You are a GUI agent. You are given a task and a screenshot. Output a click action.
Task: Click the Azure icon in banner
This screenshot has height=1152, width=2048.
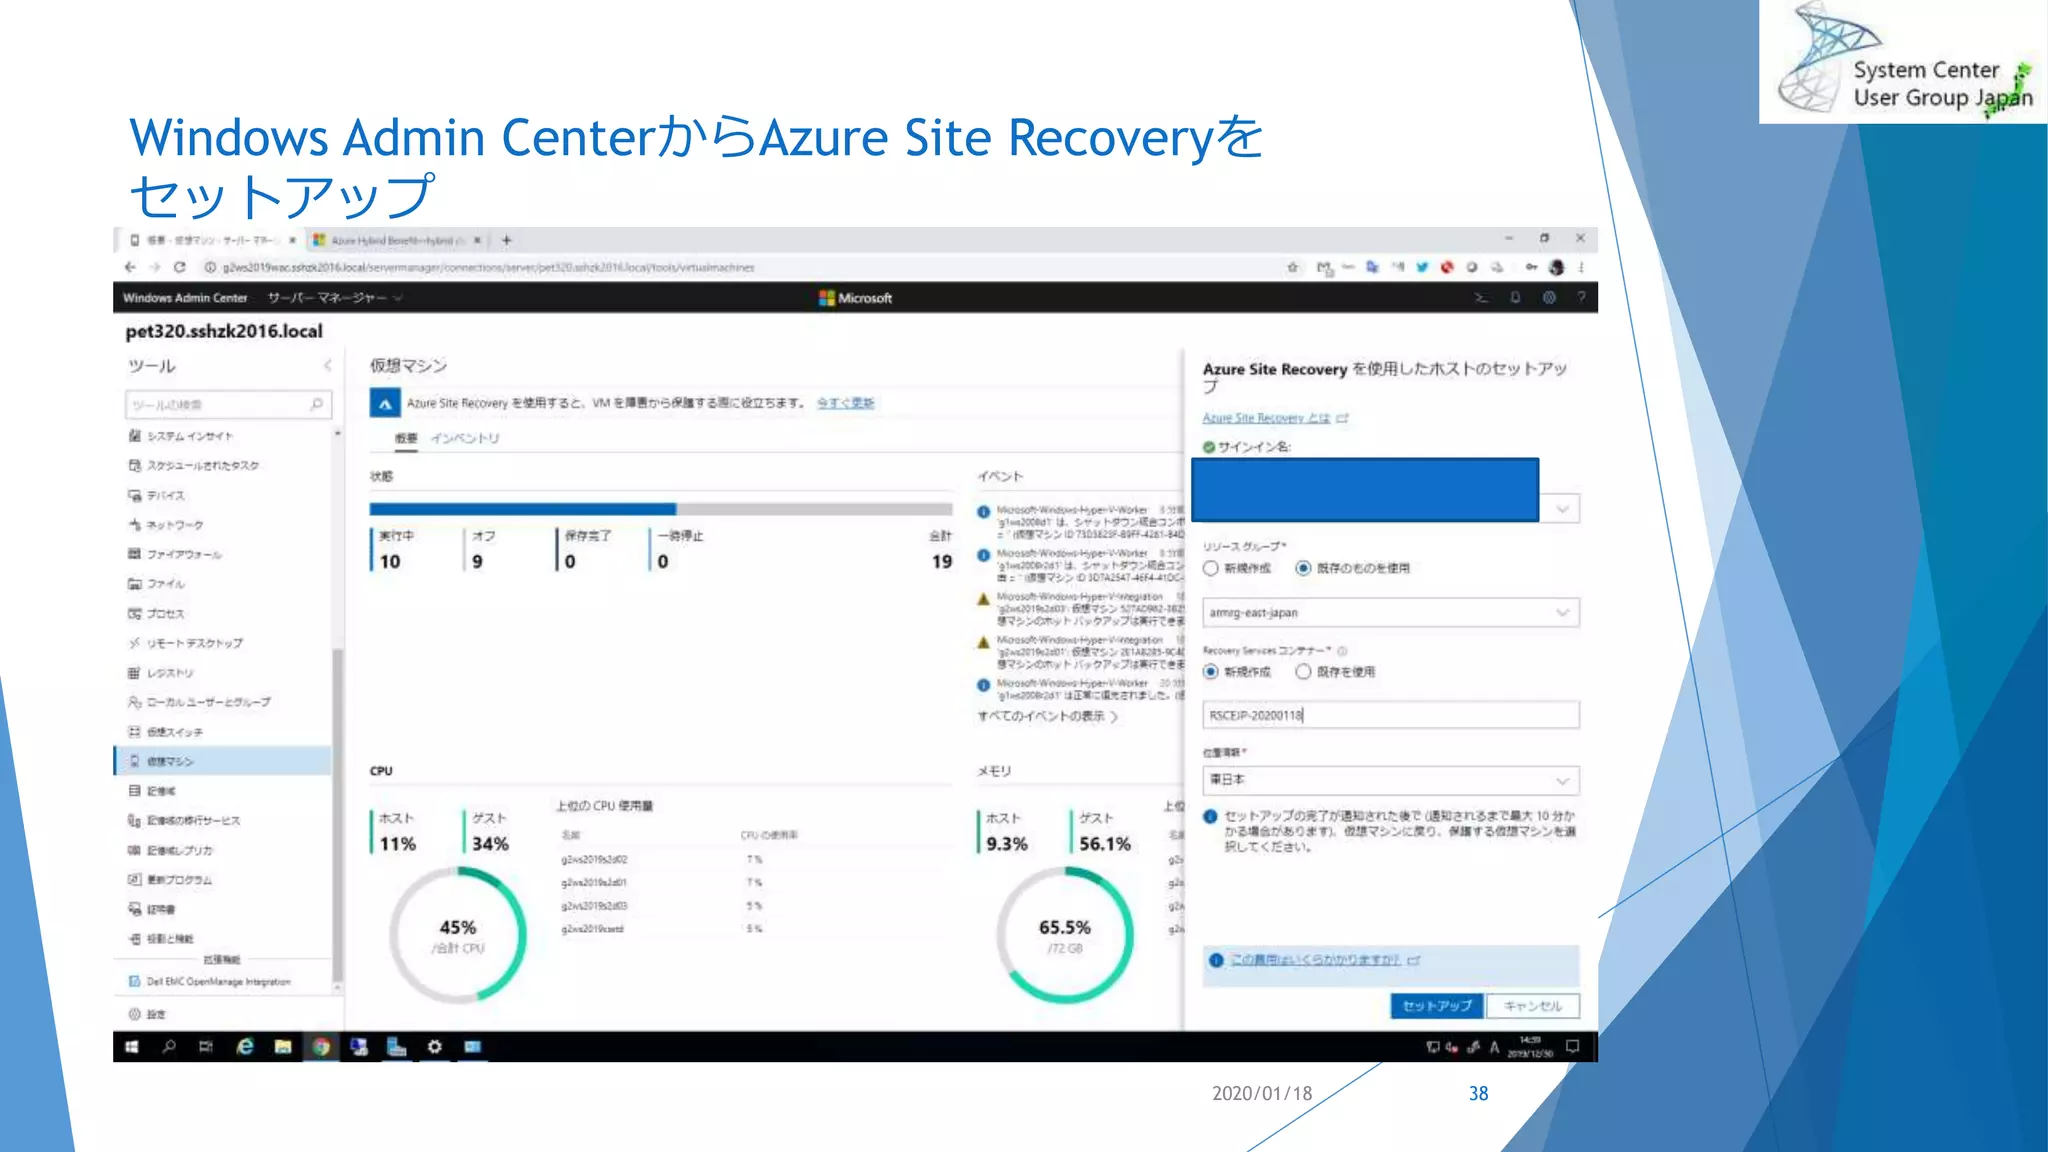point(385,403)
